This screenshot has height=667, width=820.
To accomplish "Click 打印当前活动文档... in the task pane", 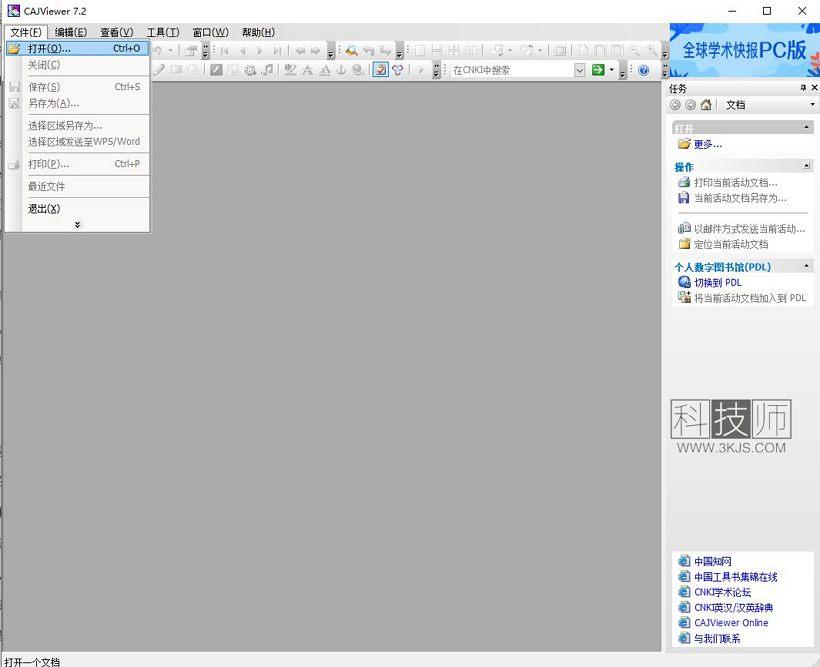I will (735, 183).
